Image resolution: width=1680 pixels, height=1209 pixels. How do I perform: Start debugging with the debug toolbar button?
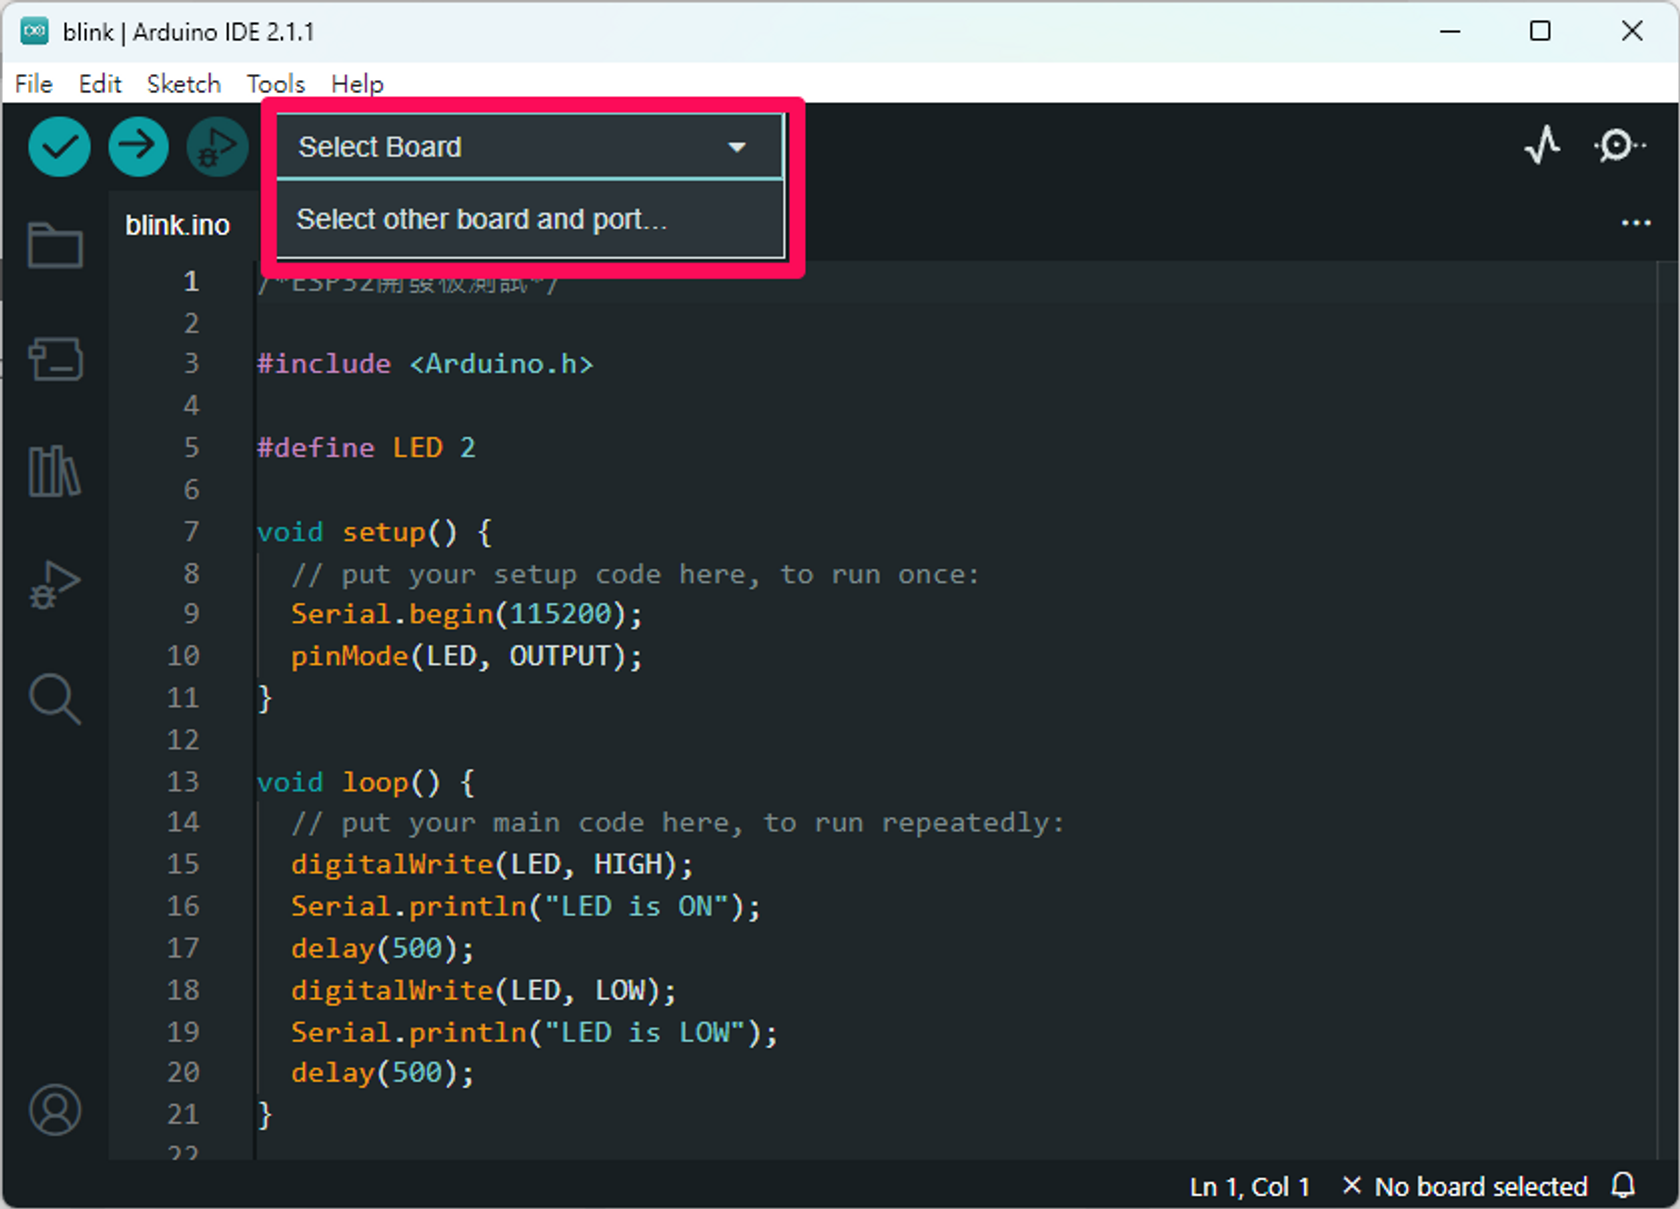click(217, 146)
